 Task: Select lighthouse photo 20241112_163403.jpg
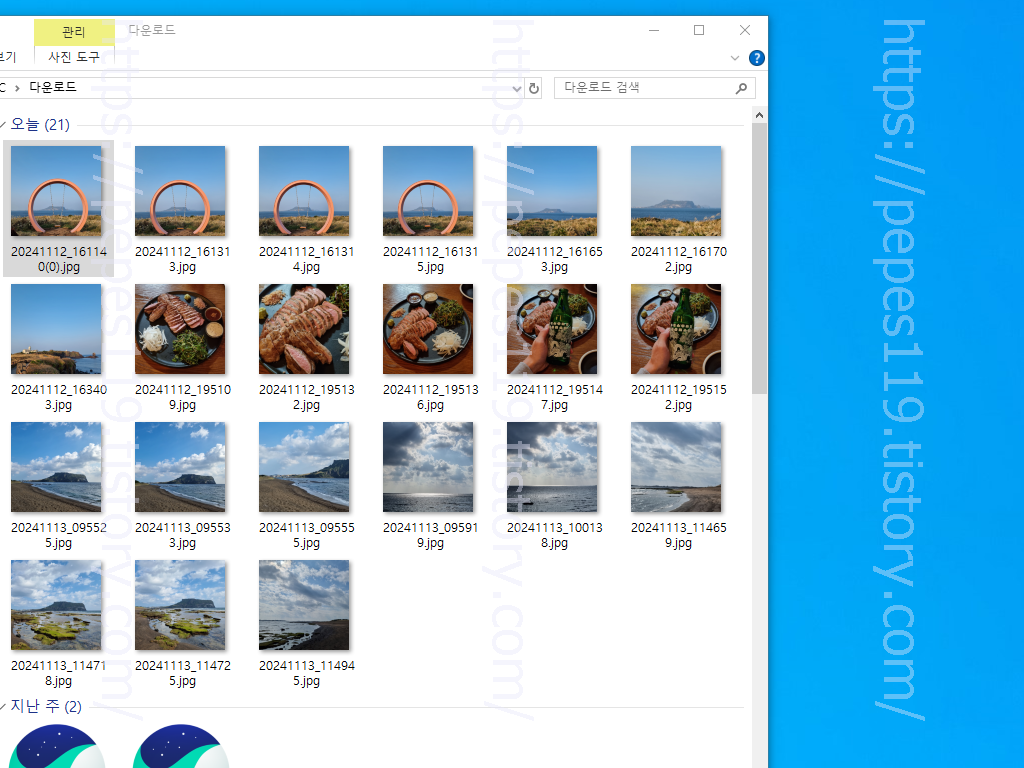pos(56,329)
